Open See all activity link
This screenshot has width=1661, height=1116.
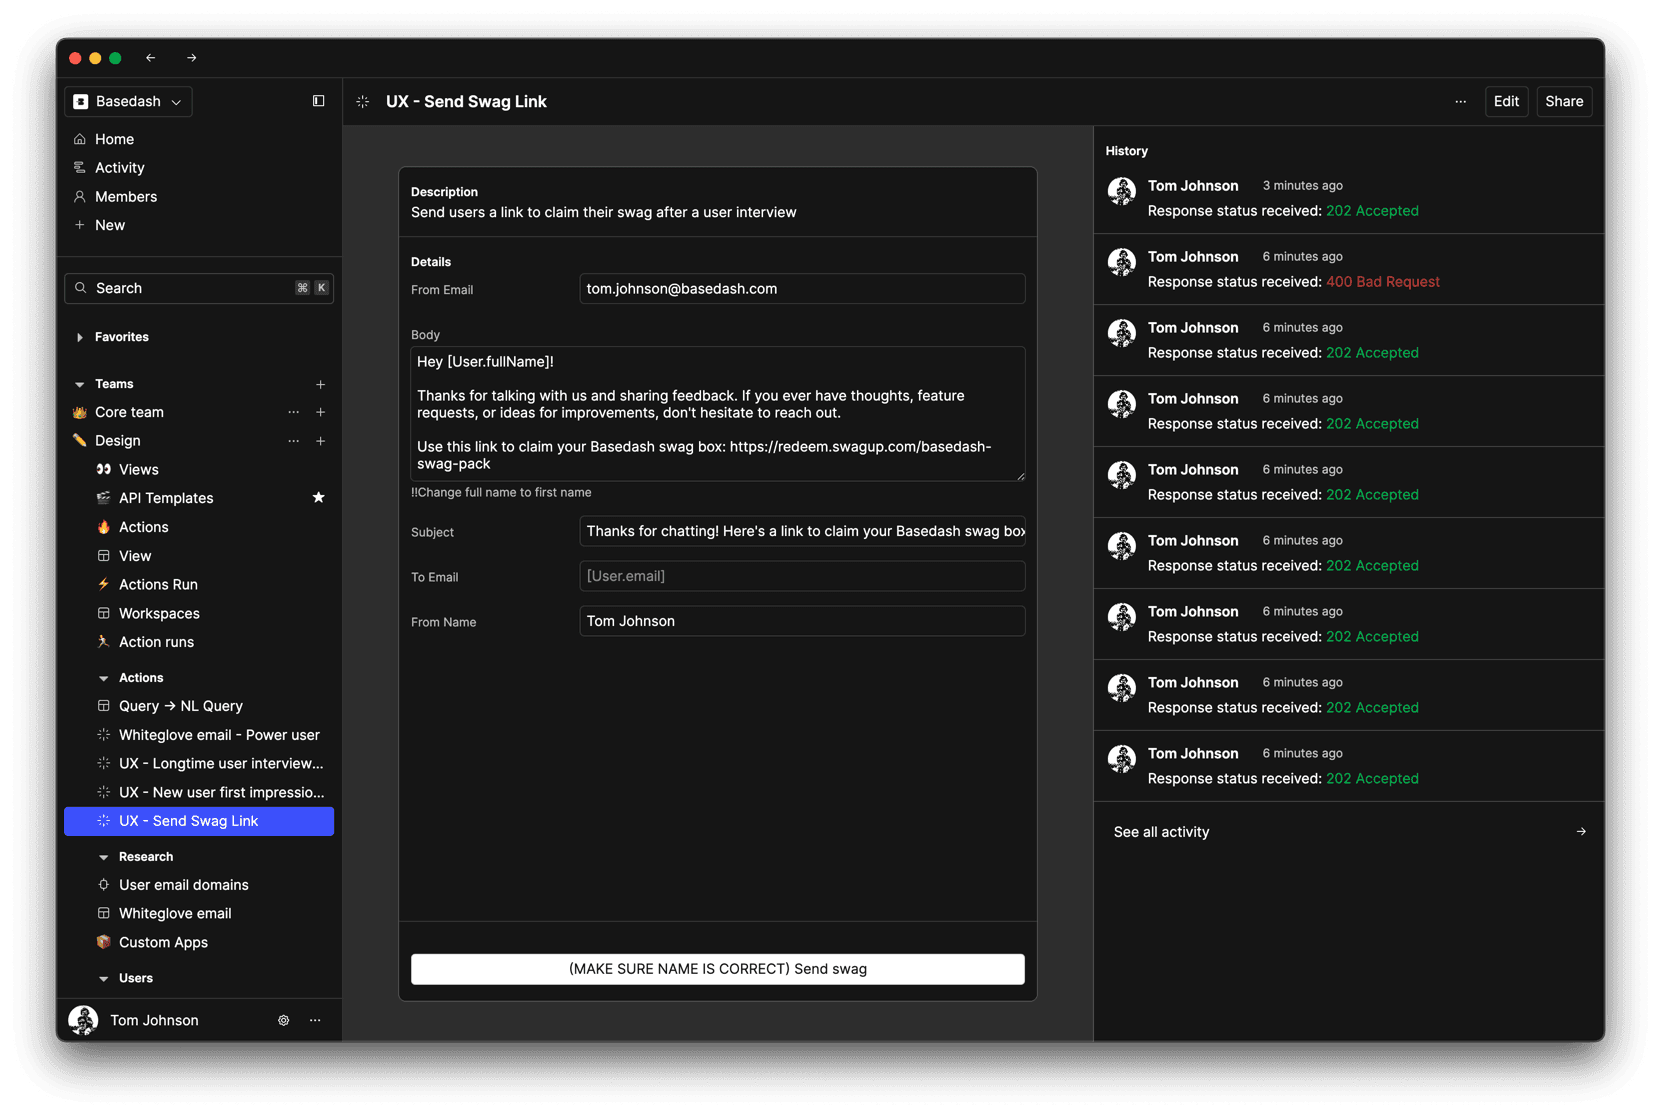pyautogui.click(x=1349, y=832)
